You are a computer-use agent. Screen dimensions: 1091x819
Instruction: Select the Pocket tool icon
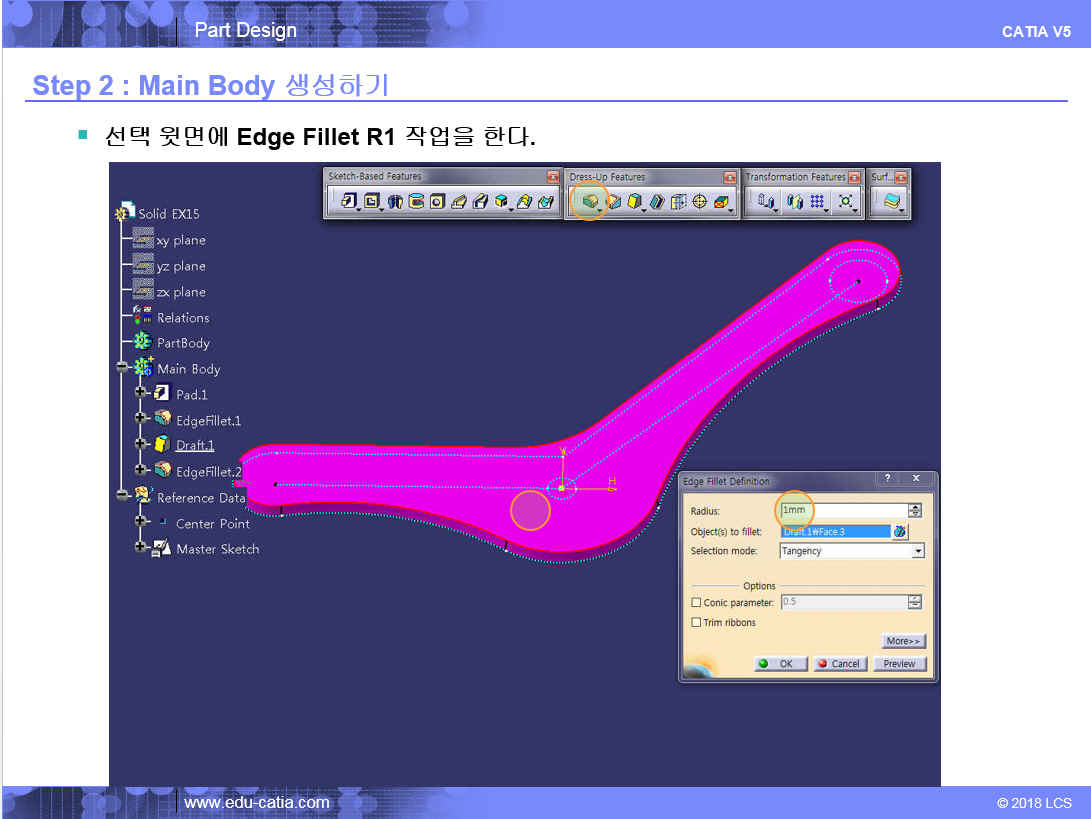pos(372,202)
